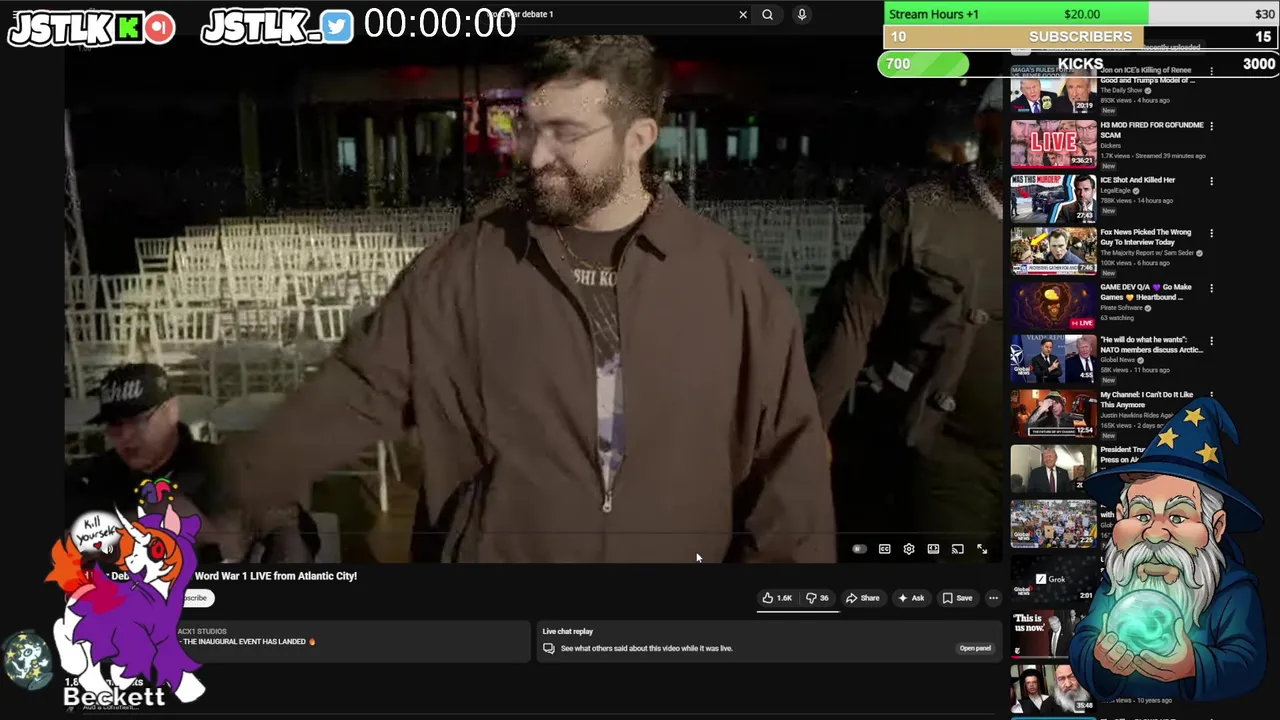Click the H3 LIVE thumbnail
1280x720 pixels.
[x=1053, y=143]
